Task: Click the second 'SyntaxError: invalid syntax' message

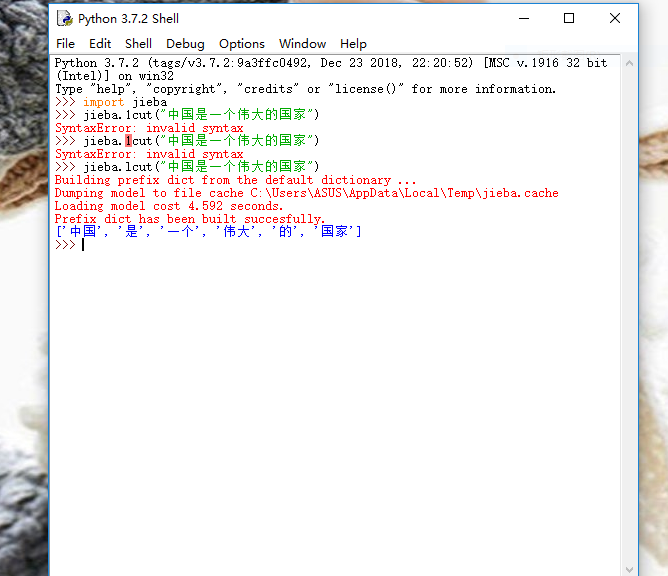Action: pyautogui.click(x=149, y=154)
